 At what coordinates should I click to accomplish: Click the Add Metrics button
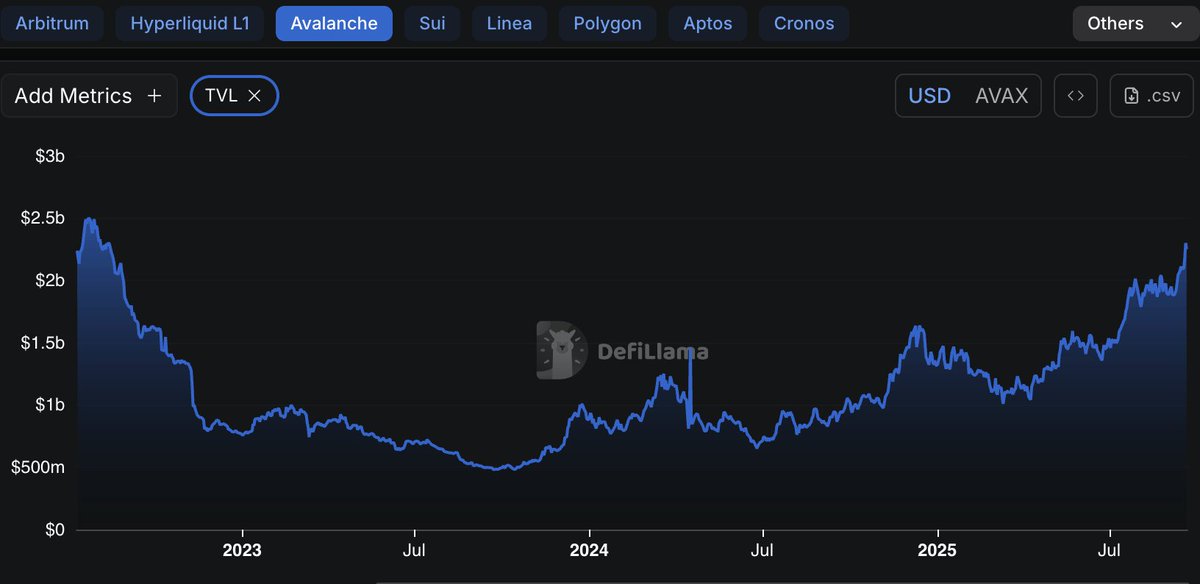[x=89, y=96]
